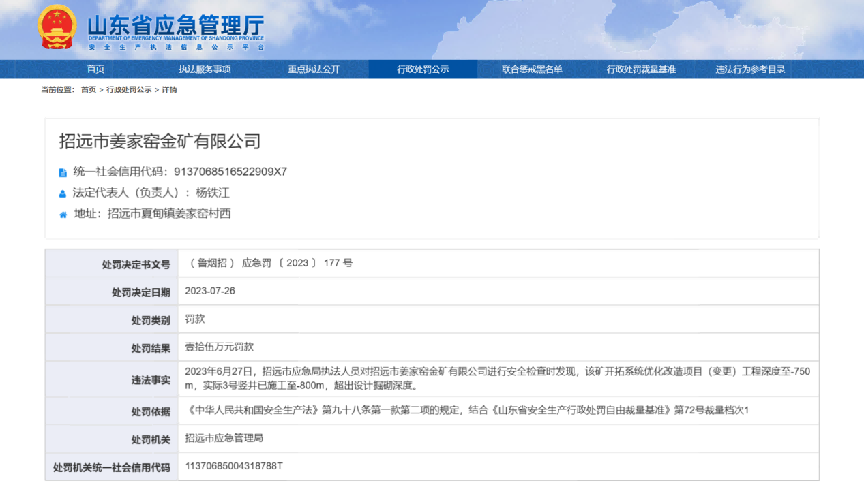Click 行政处罚公示 in the breadcrumb trail
Viewport: 864px width, 487px height.
[x=129, y=90]
